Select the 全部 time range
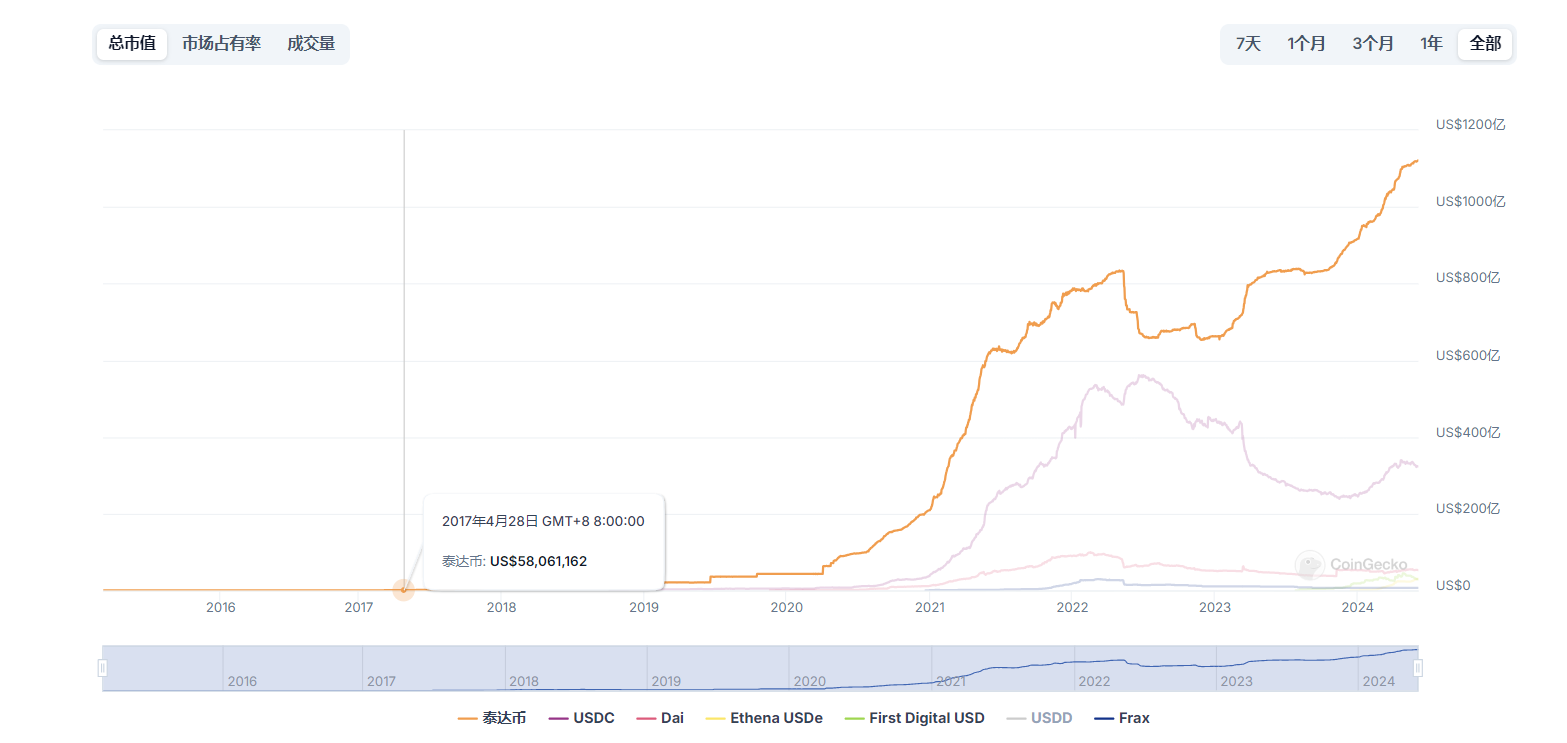The image size is (1567, 743). click(1485, 44)
